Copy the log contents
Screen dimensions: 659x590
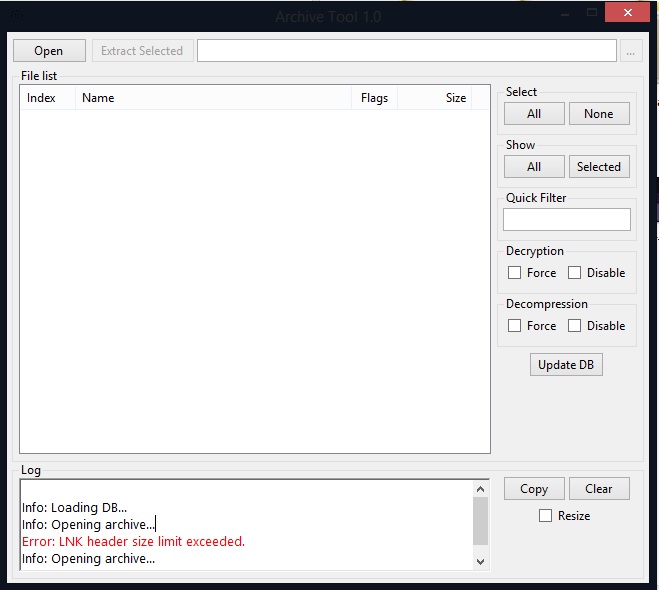coord(534,489)
